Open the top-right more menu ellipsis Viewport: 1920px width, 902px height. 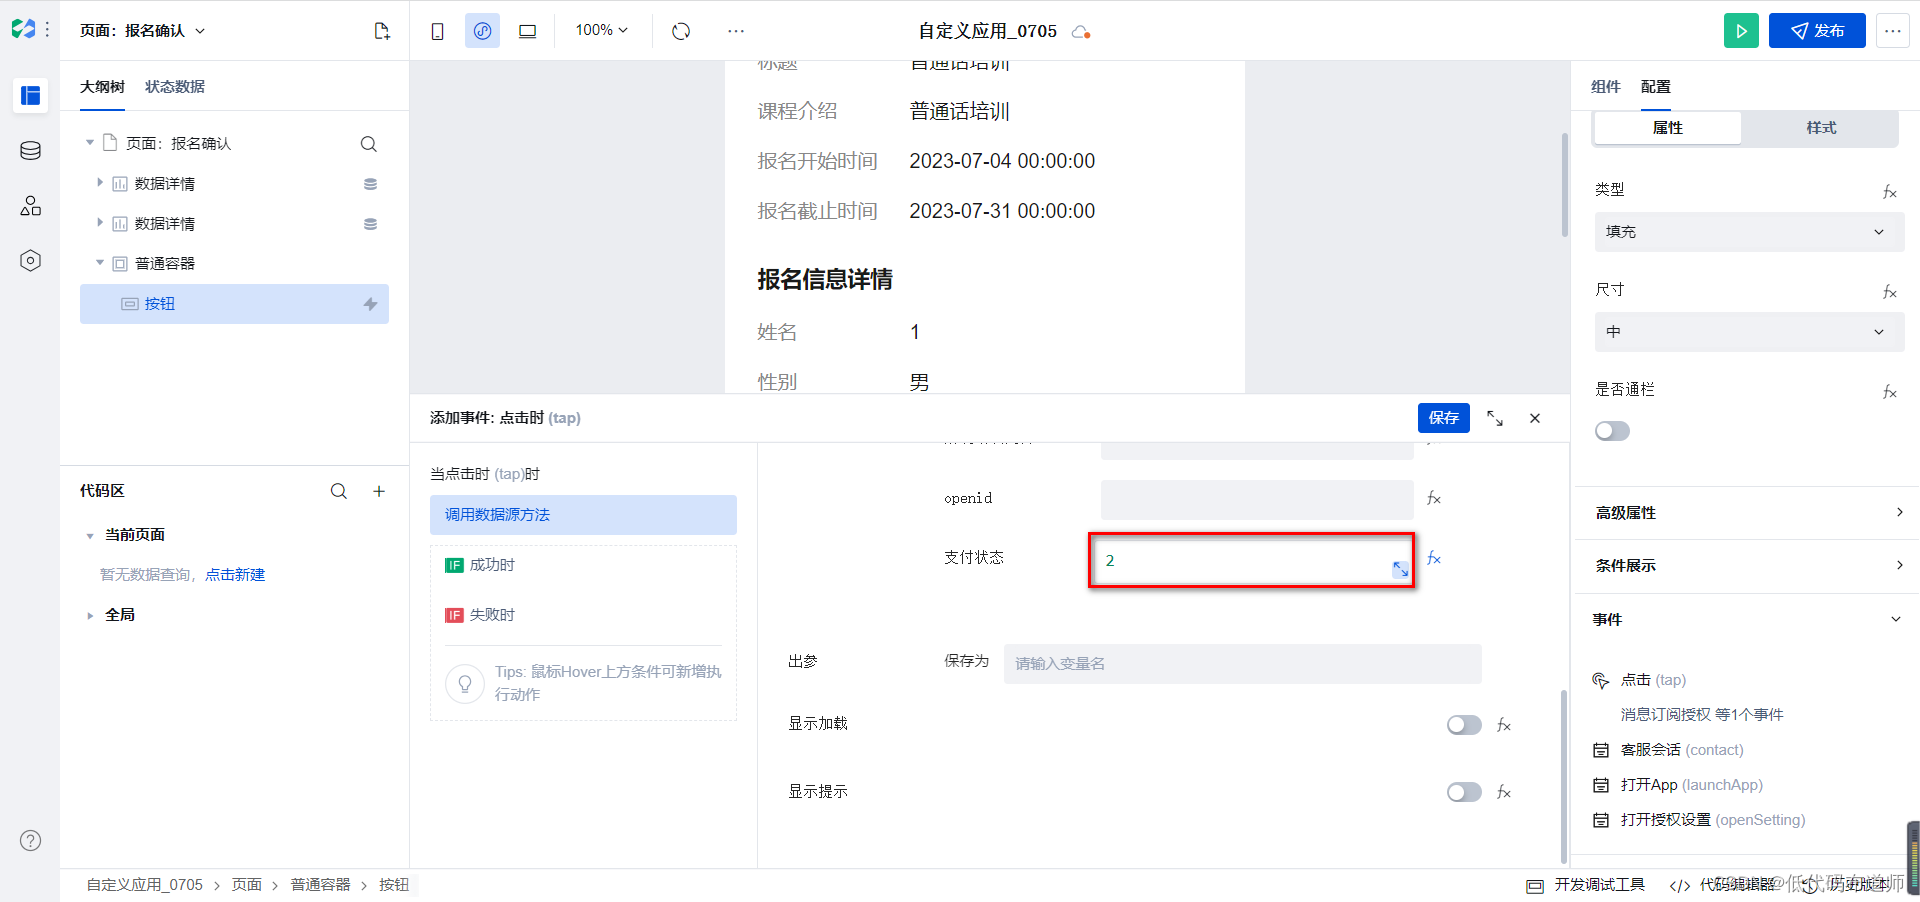click(1893, 31)
